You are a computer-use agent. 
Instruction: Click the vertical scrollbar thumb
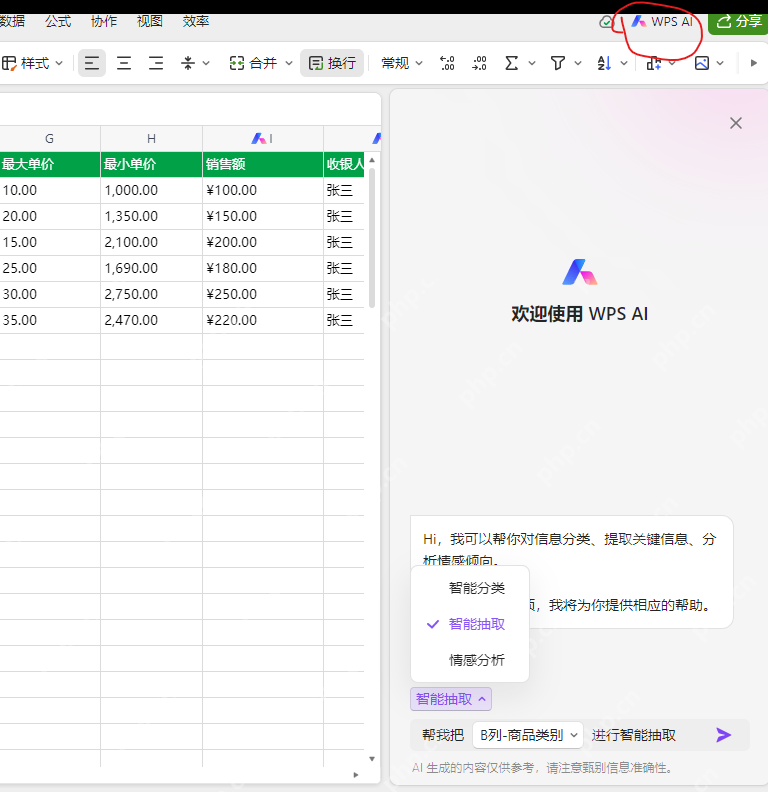click(372, 237)
